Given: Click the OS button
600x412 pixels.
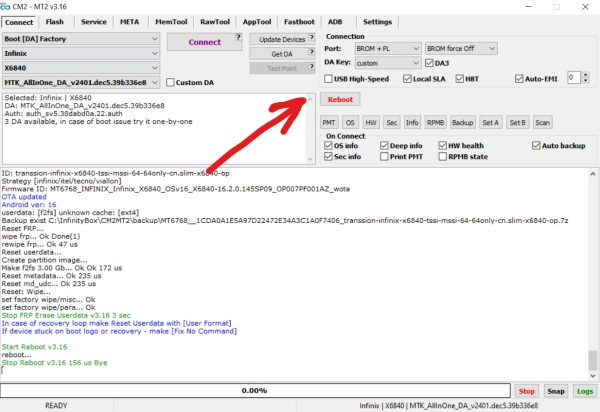Looking at the screenshot, I should pyautogui.click(x=350, y=123).
